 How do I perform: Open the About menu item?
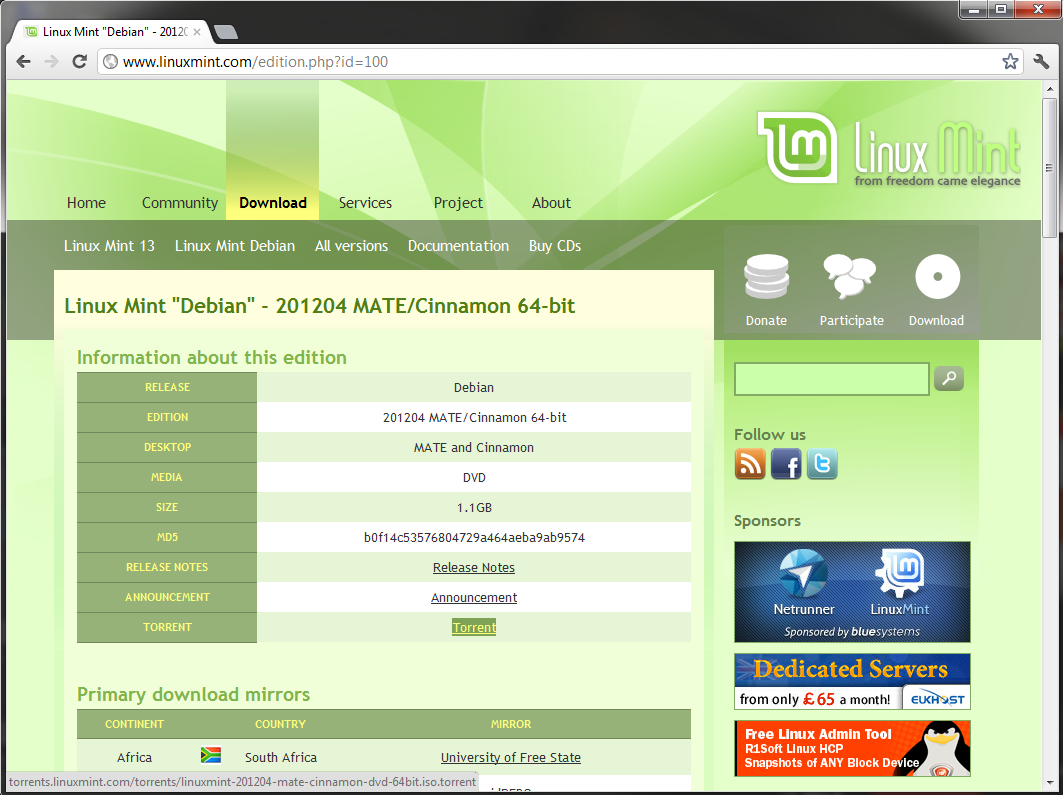point(551,203)
